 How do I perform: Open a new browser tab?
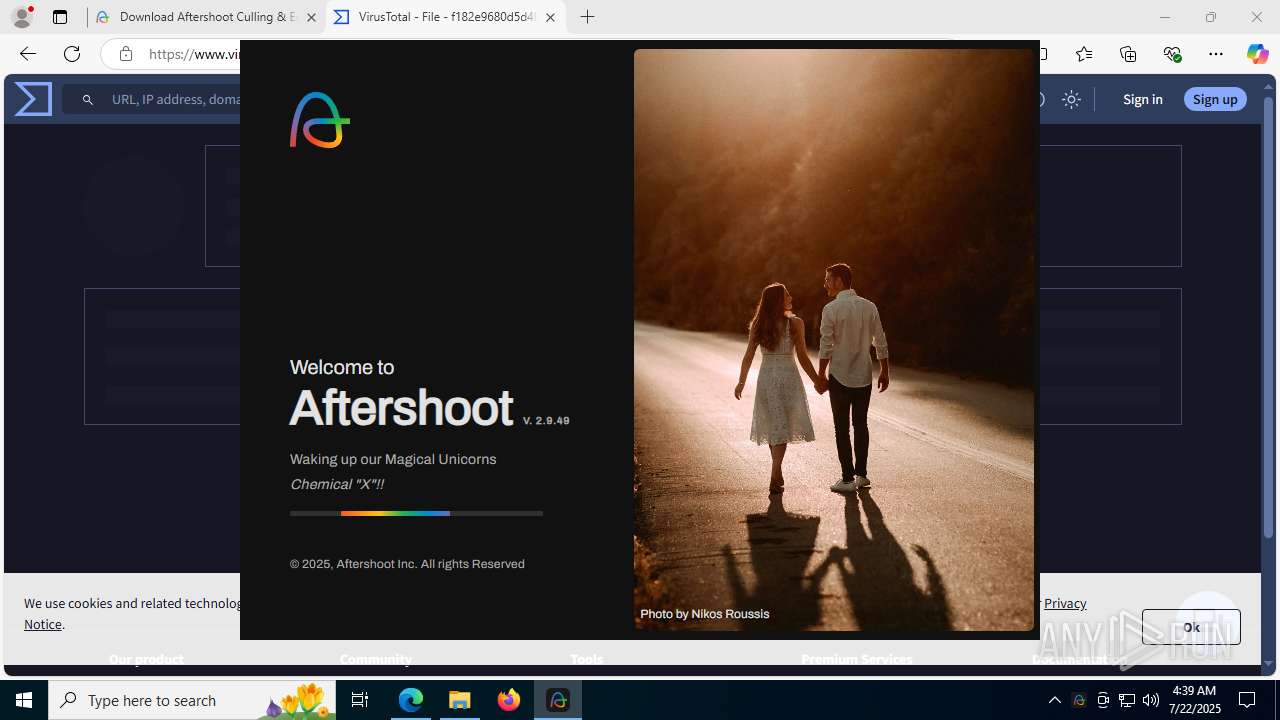[x=588, y=17]
